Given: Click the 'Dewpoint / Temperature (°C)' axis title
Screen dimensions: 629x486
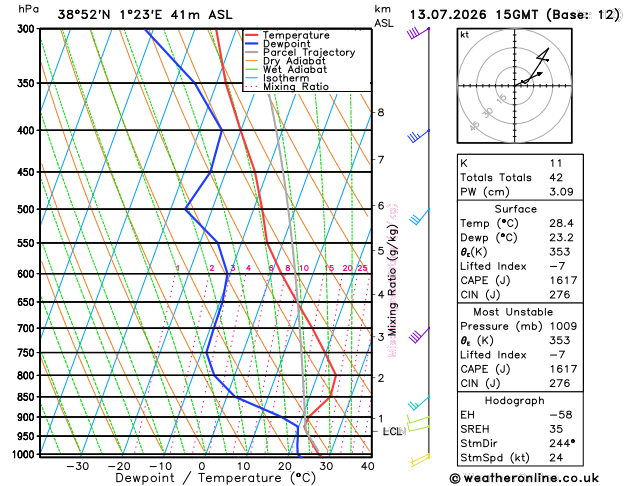Looking at the screenshot, I should [215, 478].
